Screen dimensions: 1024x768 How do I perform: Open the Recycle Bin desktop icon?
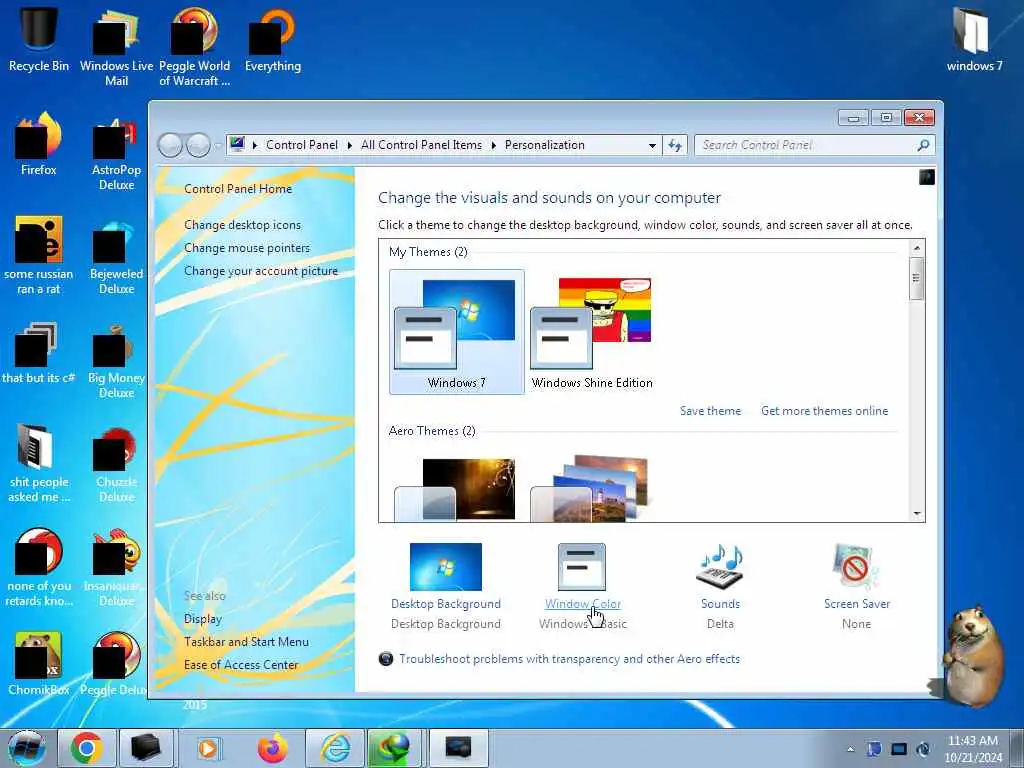coord(39,38)
